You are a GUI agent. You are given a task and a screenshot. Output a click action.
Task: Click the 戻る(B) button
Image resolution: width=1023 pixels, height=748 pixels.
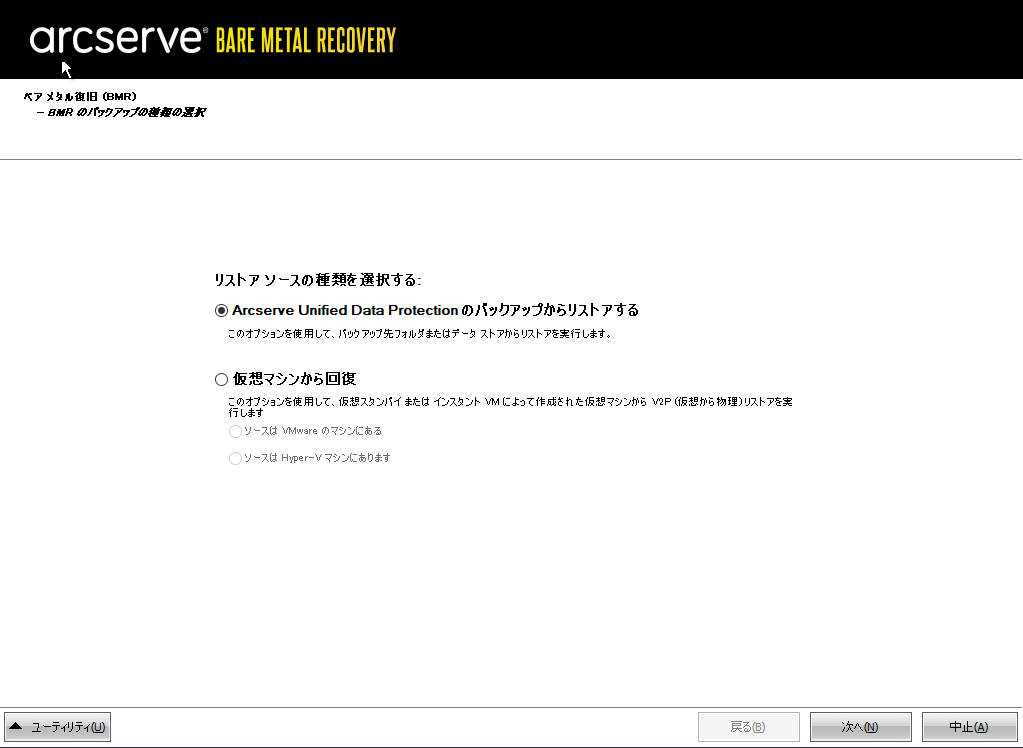[748, 726]
